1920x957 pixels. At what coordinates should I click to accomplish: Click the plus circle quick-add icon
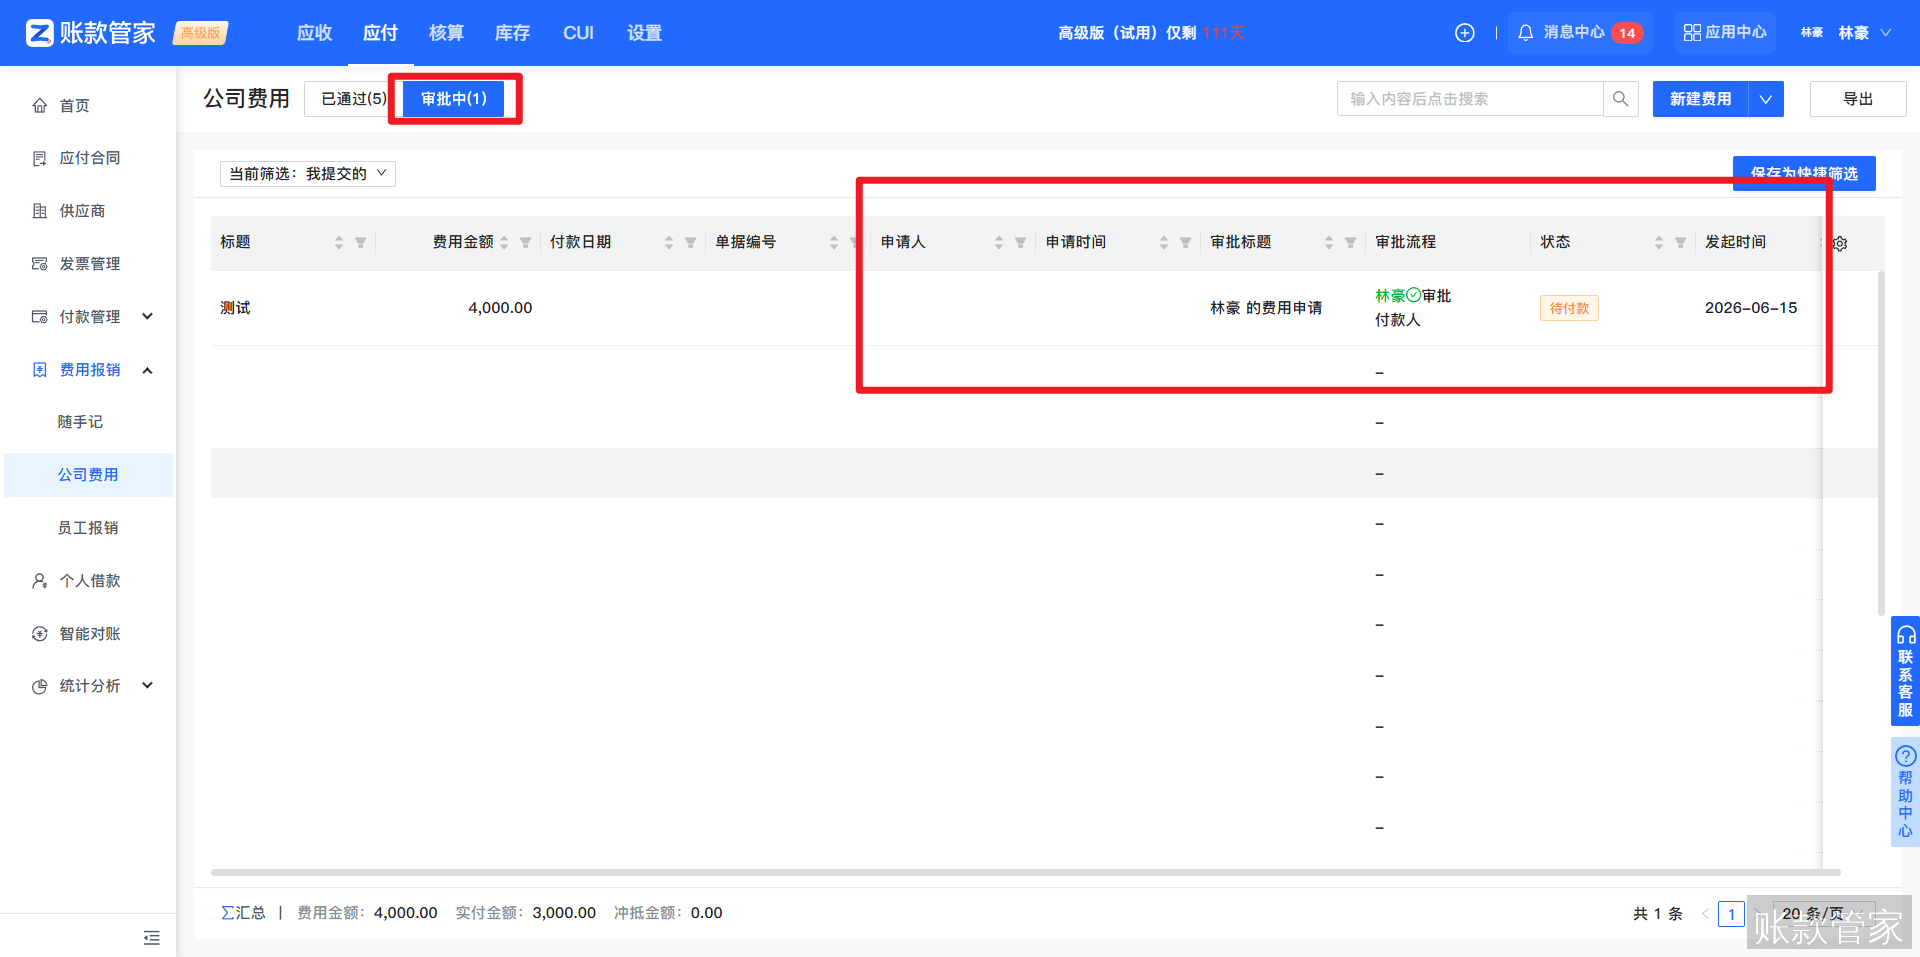tap(1464, 33)
